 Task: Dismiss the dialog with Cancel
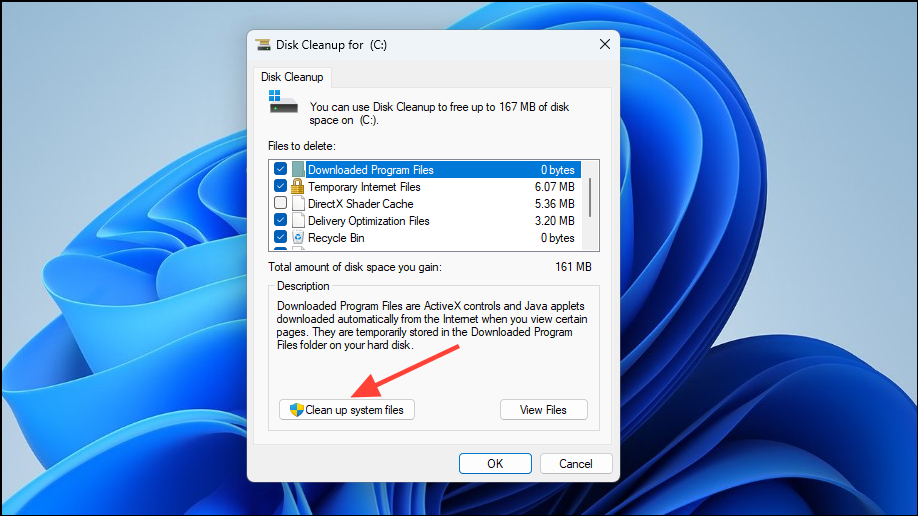(576, 463)
